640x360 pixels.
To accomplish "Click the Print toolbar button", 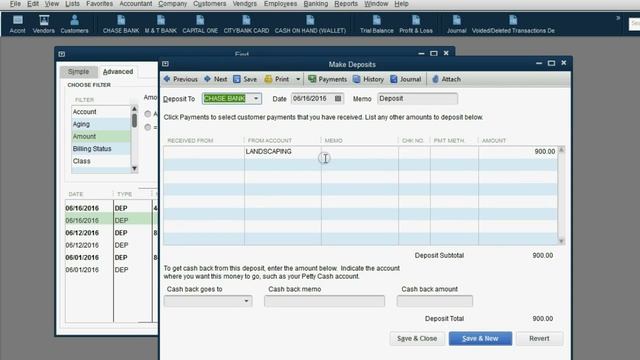I will click(277, 79).
